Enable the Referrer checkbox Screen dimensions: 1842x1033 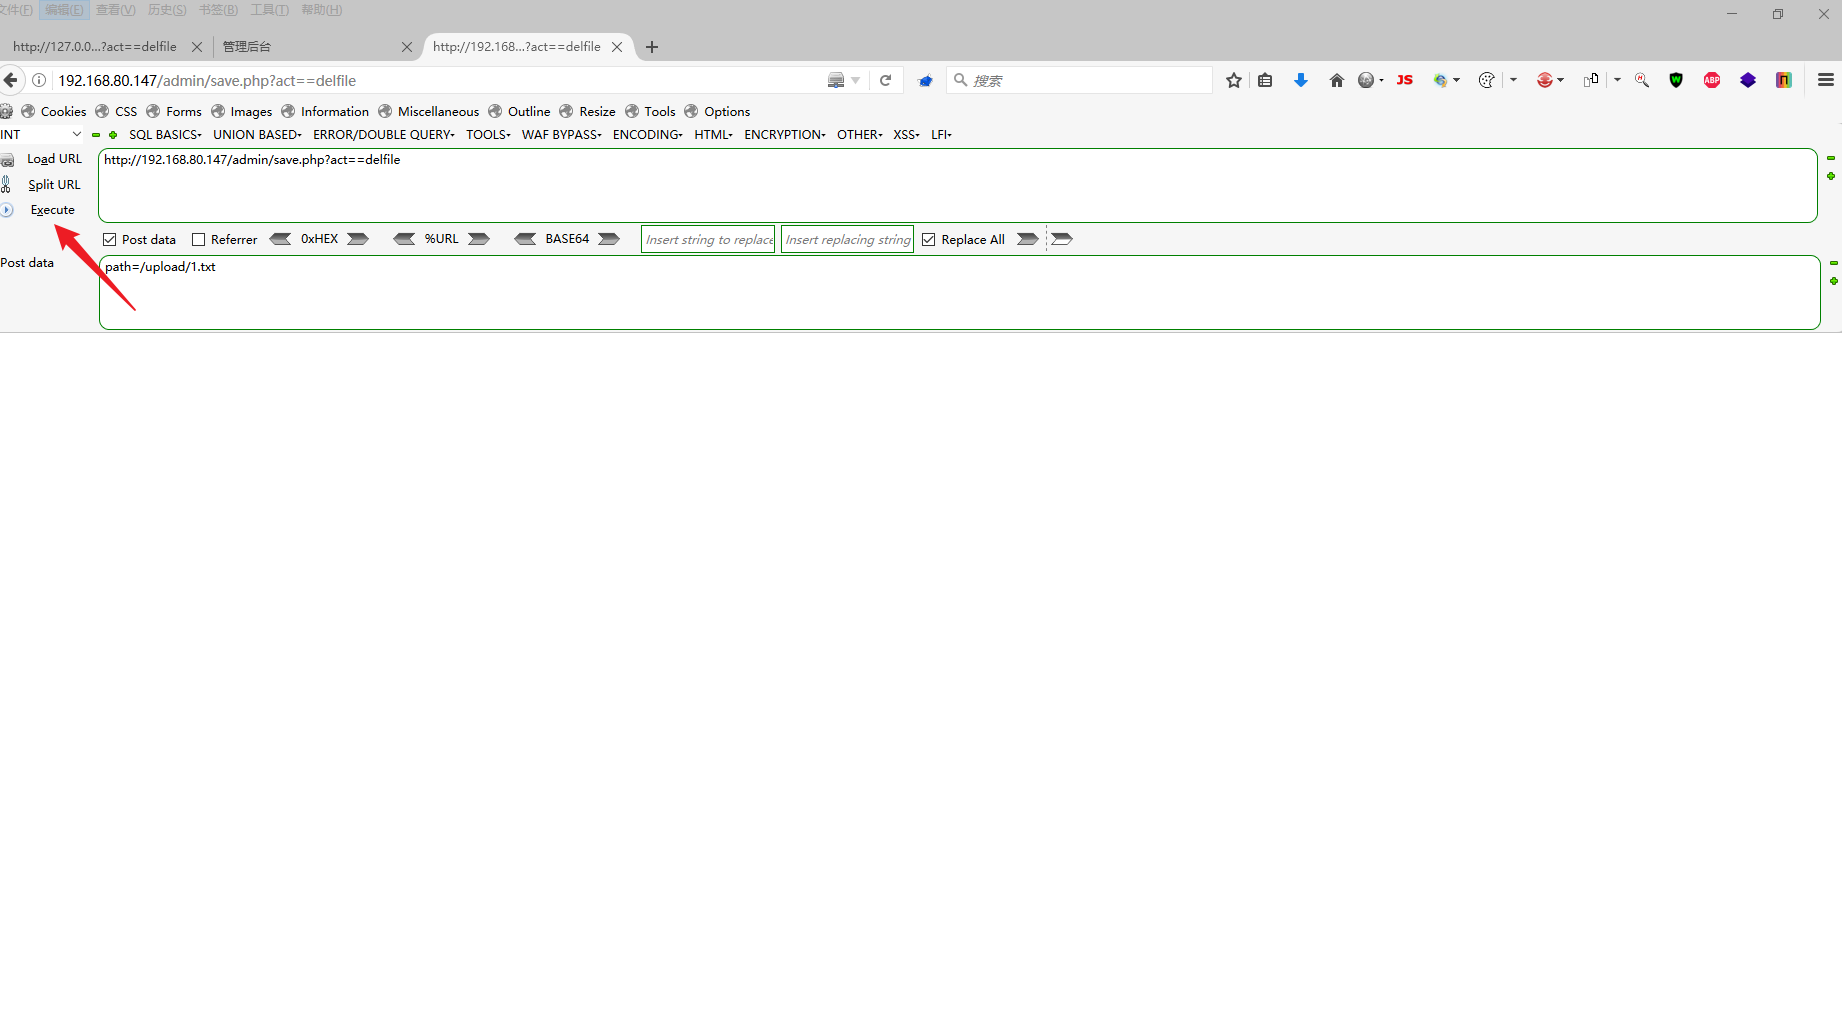pyautogui.click(x=198, y=239)
